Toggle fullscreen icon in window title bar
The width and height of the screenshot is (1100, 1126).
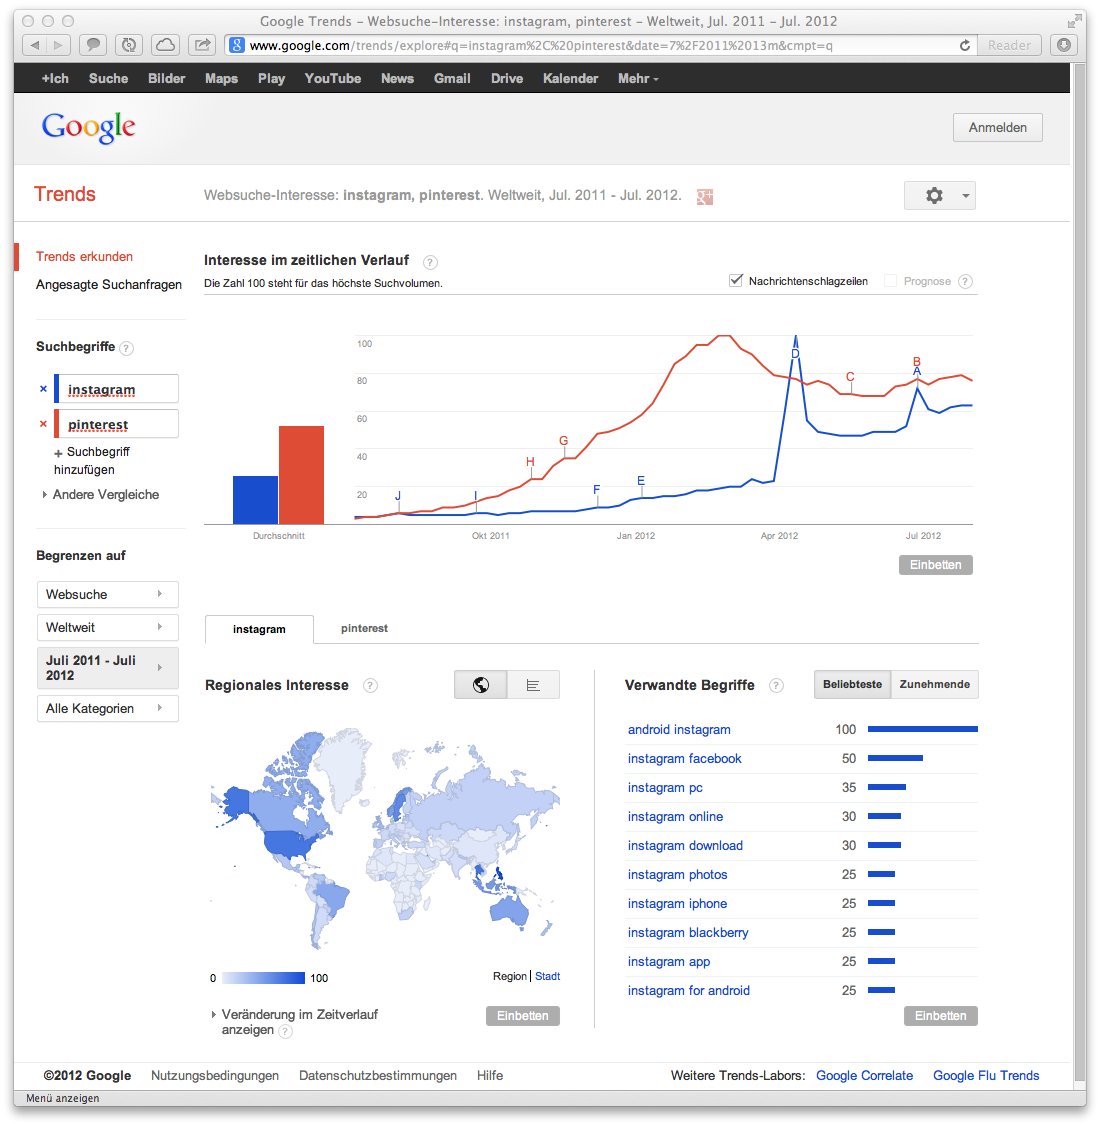coord(1074,21)
